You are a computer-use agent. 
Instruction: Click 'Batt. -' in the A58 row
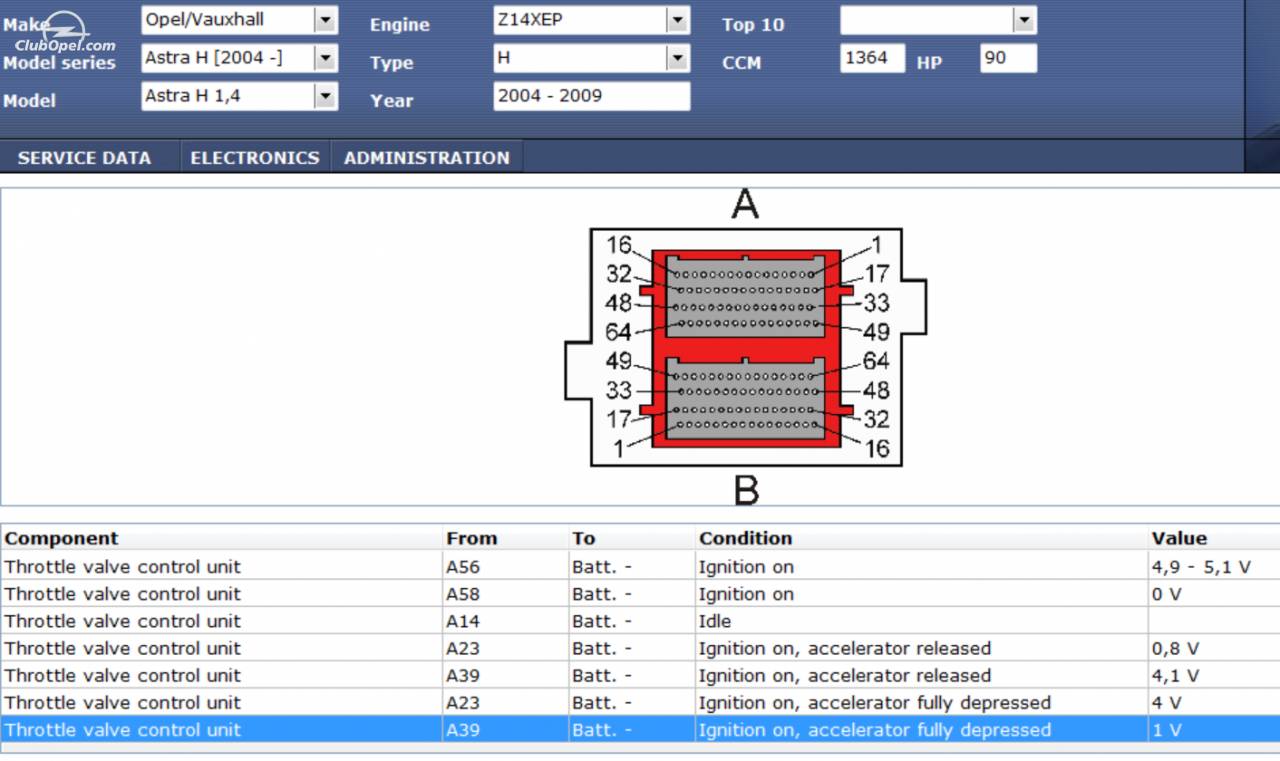632,594
